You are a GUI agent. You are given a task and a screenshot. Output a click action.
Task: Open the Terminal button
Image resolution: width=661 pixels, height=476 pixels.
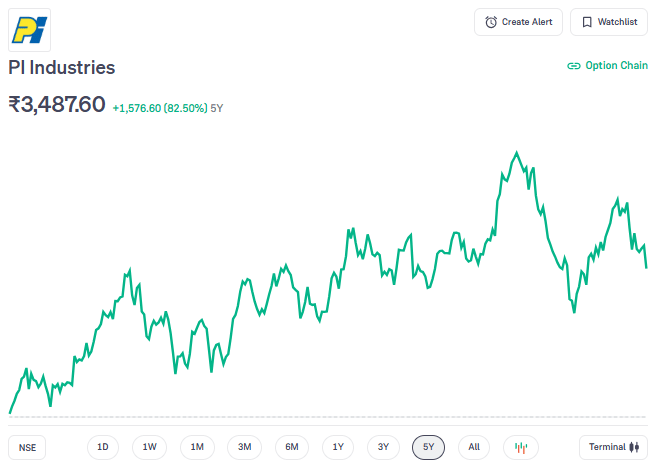click(613, 447)
